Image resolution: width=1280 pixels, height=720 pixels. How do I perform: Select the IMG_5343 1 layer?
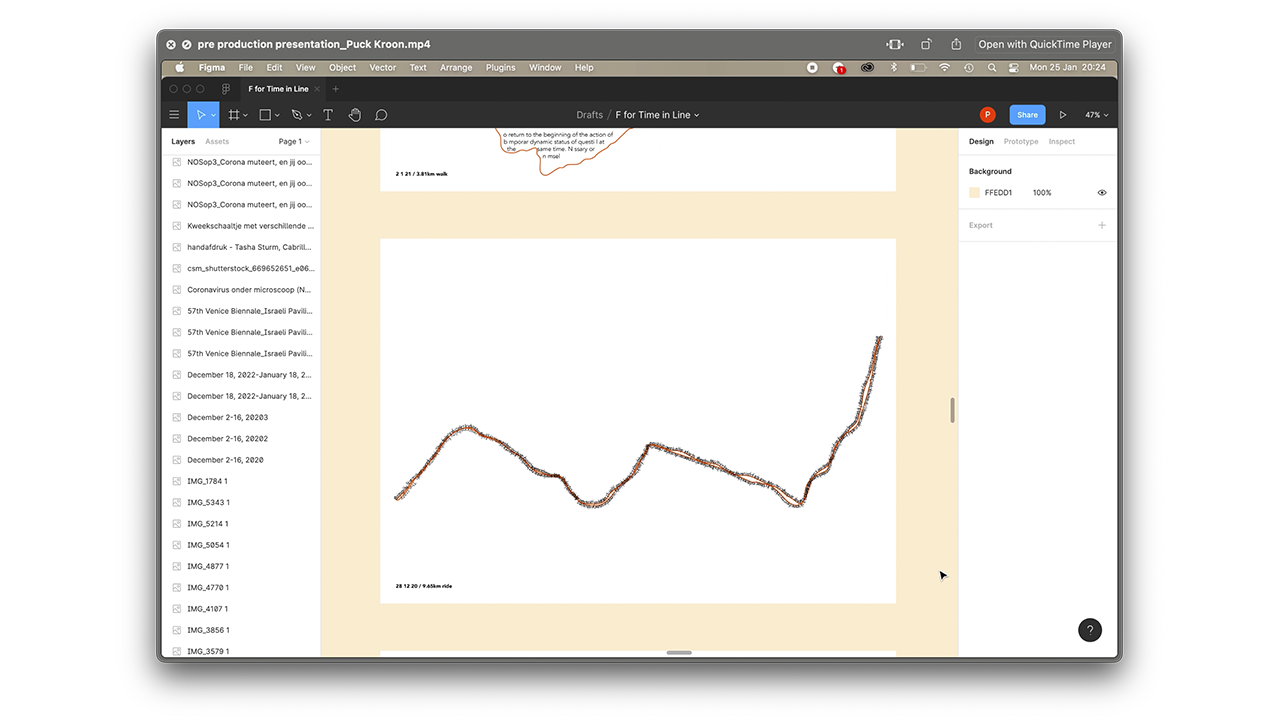click(x=240, y=503)
